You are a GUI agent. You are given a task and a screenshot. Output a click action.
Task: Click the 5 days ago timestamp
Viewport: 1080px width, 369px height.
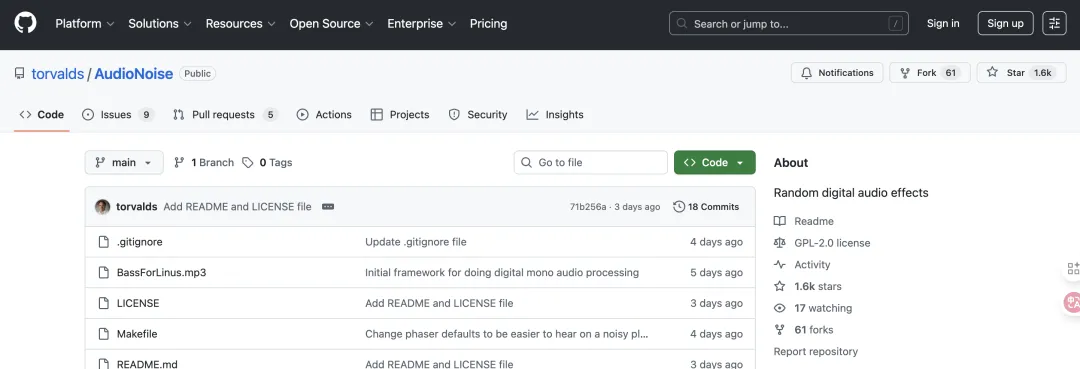[716, 273]
